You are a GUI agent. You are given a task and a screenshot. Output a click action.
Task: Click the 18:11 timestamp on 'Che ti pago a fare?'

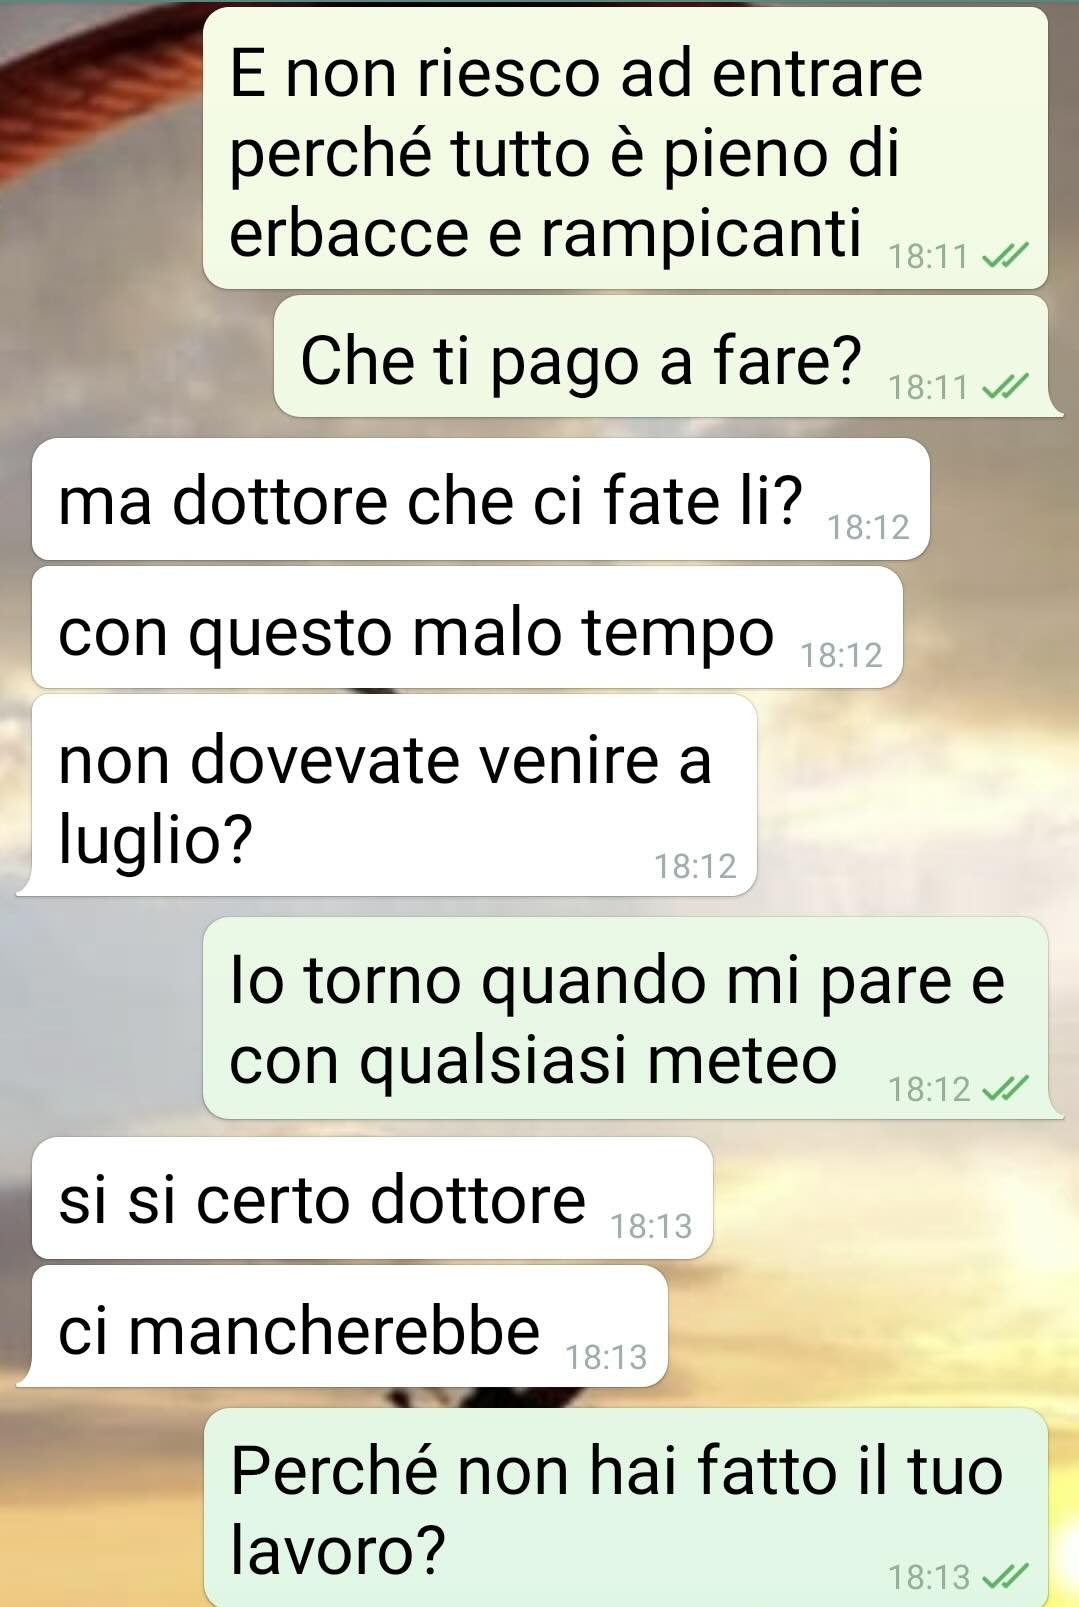929,387
